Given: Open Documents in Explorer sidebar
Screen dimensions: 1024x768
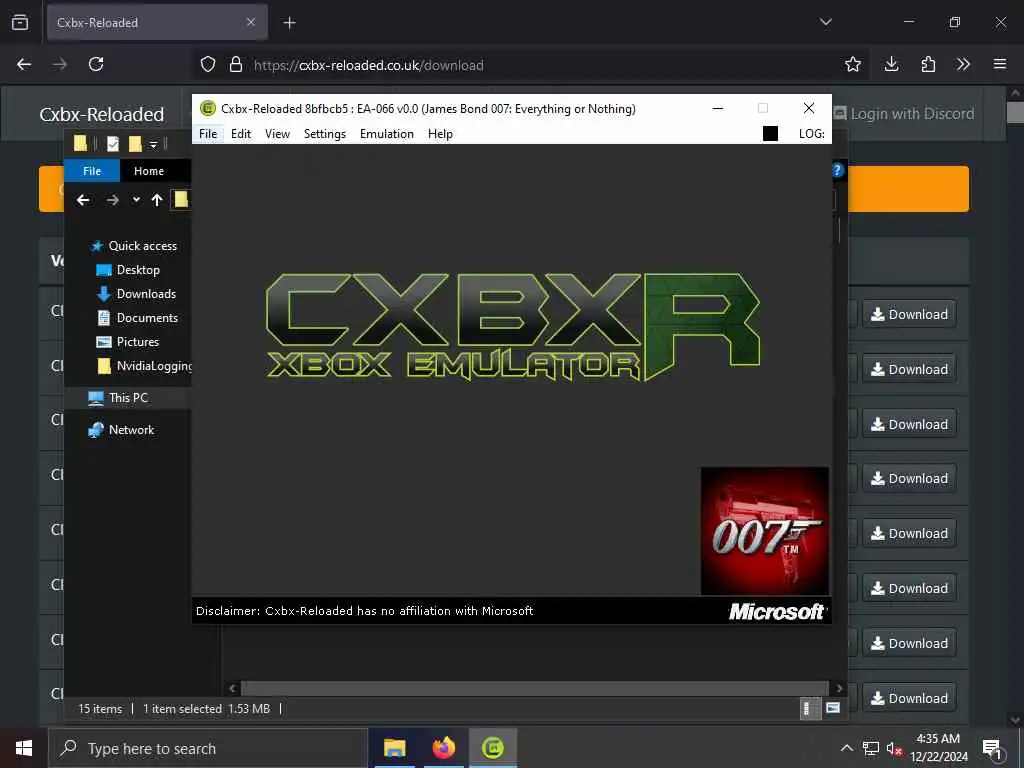Looking at the screenshot, I should (x=147, y=318).
